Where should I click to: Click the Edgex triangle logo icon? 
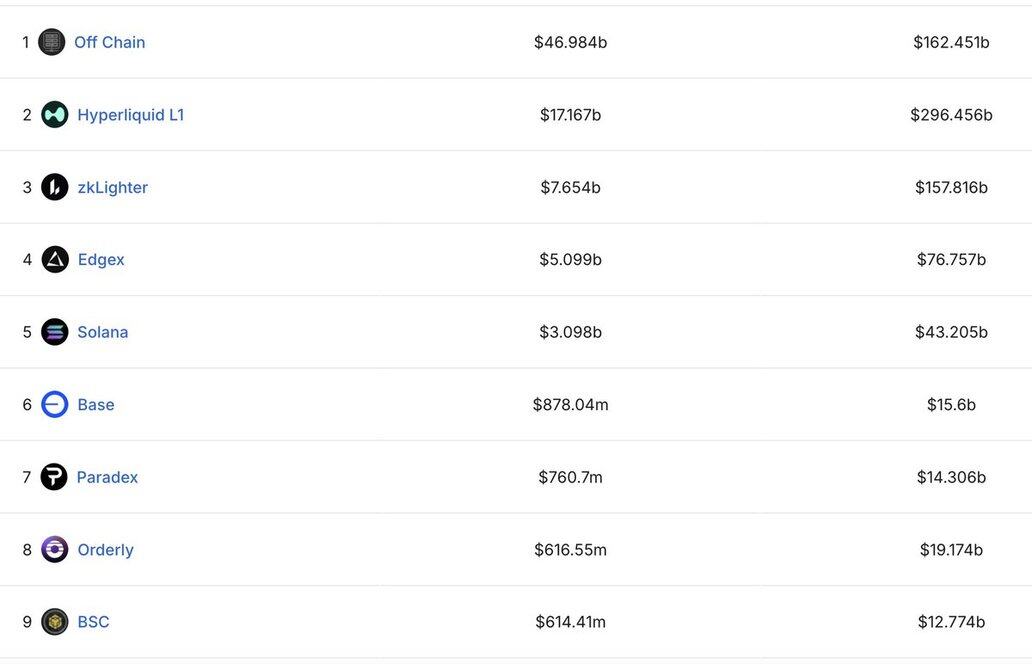point(55,259)
